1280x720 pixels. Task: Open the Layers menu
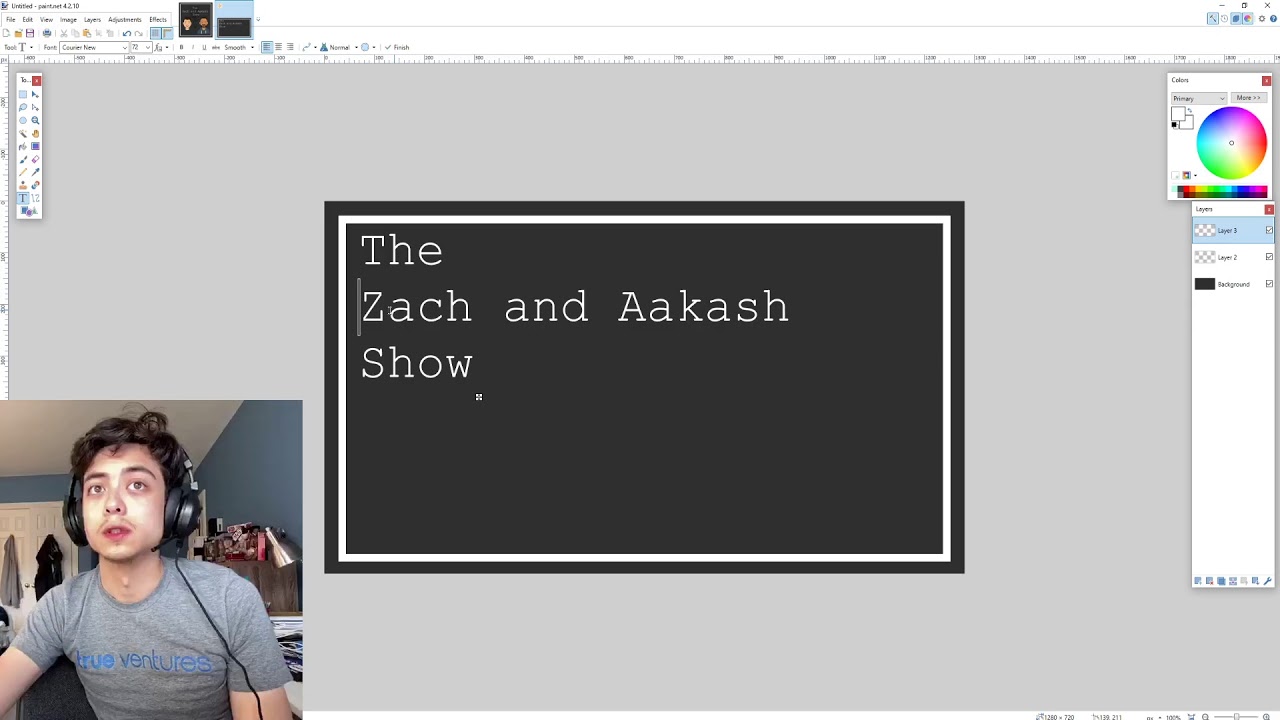(x=92, y=19)
